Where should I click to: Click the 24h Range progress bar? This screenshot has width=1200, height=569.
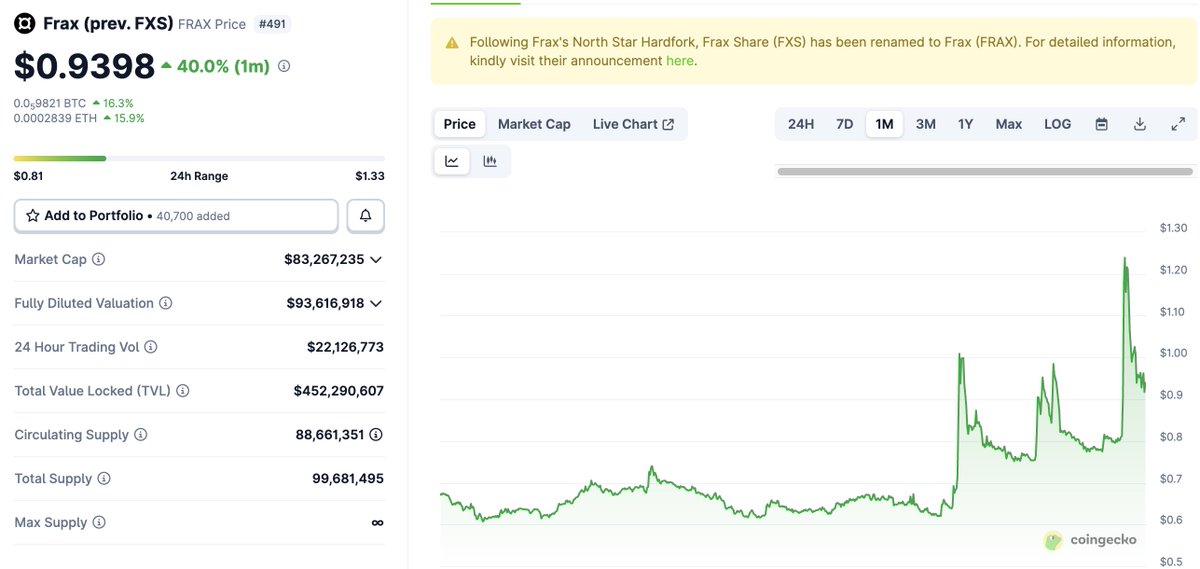(199, 158)
